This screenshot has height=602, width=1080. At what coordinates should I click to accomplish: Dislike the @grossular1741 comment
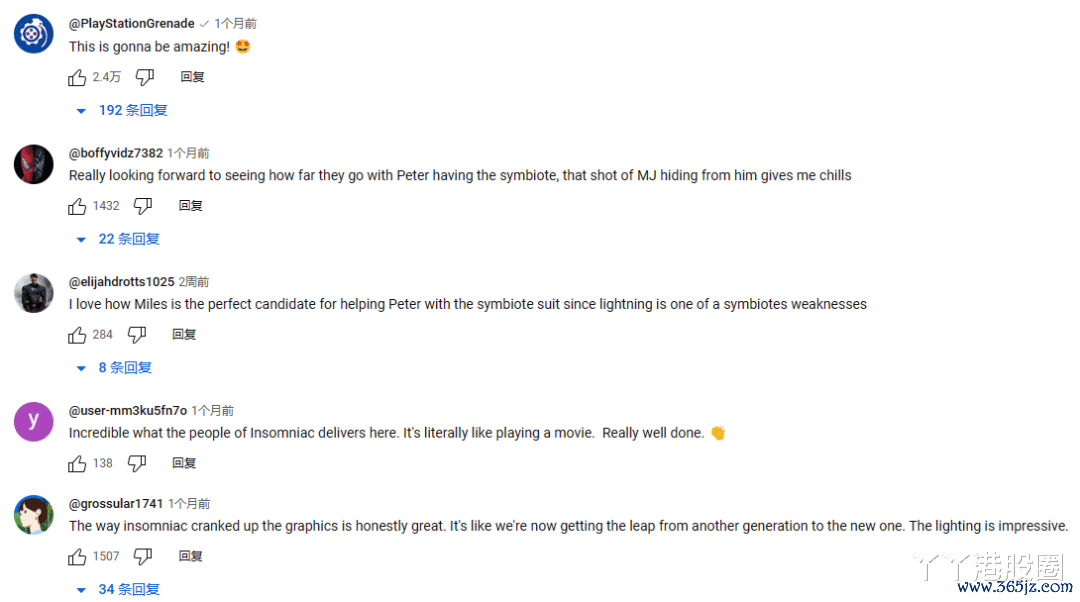pyautogui.click(x=143, y=557)
